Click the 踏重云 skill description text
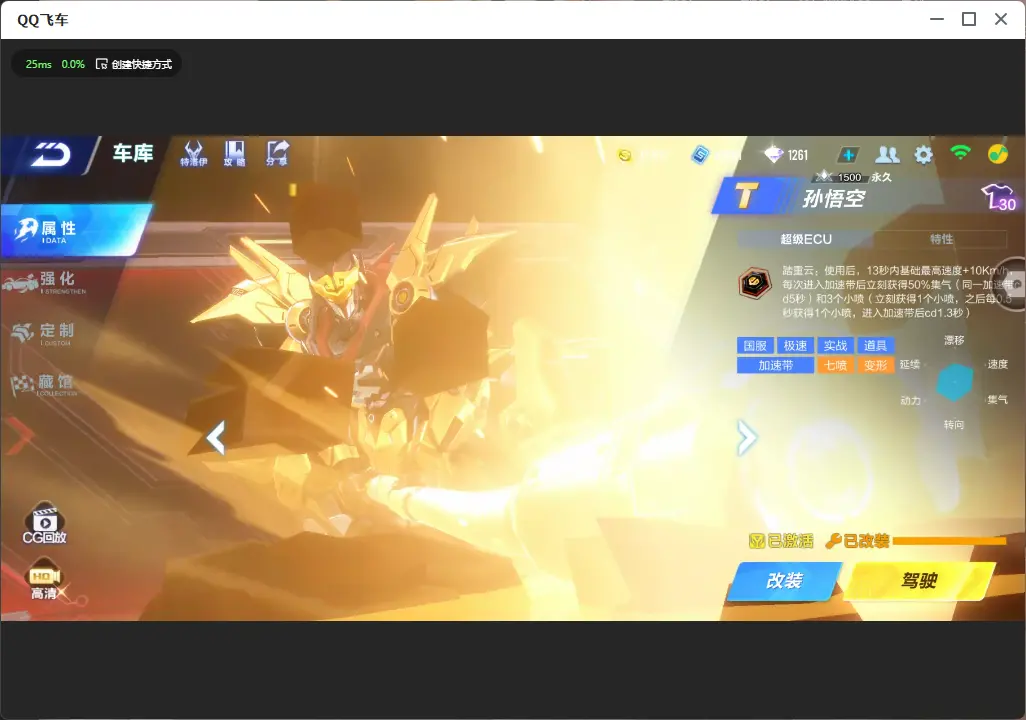 click(896, 291)
